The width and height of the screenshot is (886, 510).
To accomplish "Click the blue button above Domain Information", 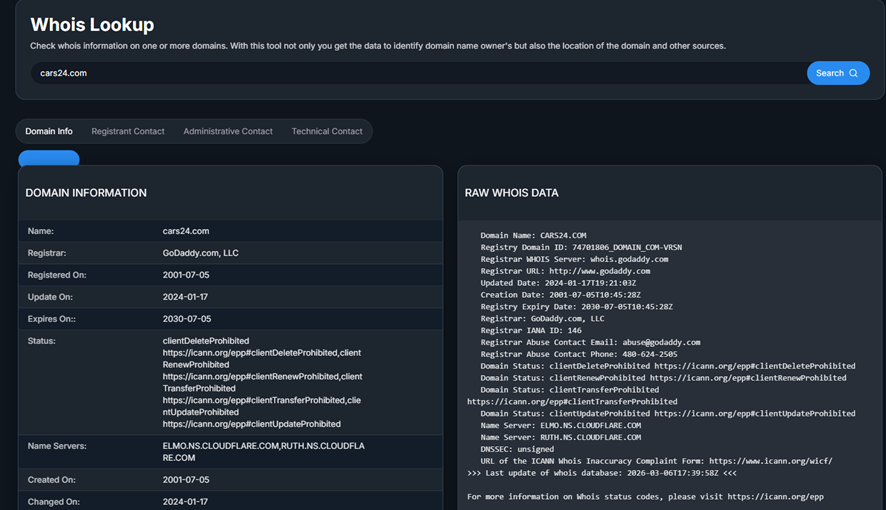I will (x=49, y=158).
